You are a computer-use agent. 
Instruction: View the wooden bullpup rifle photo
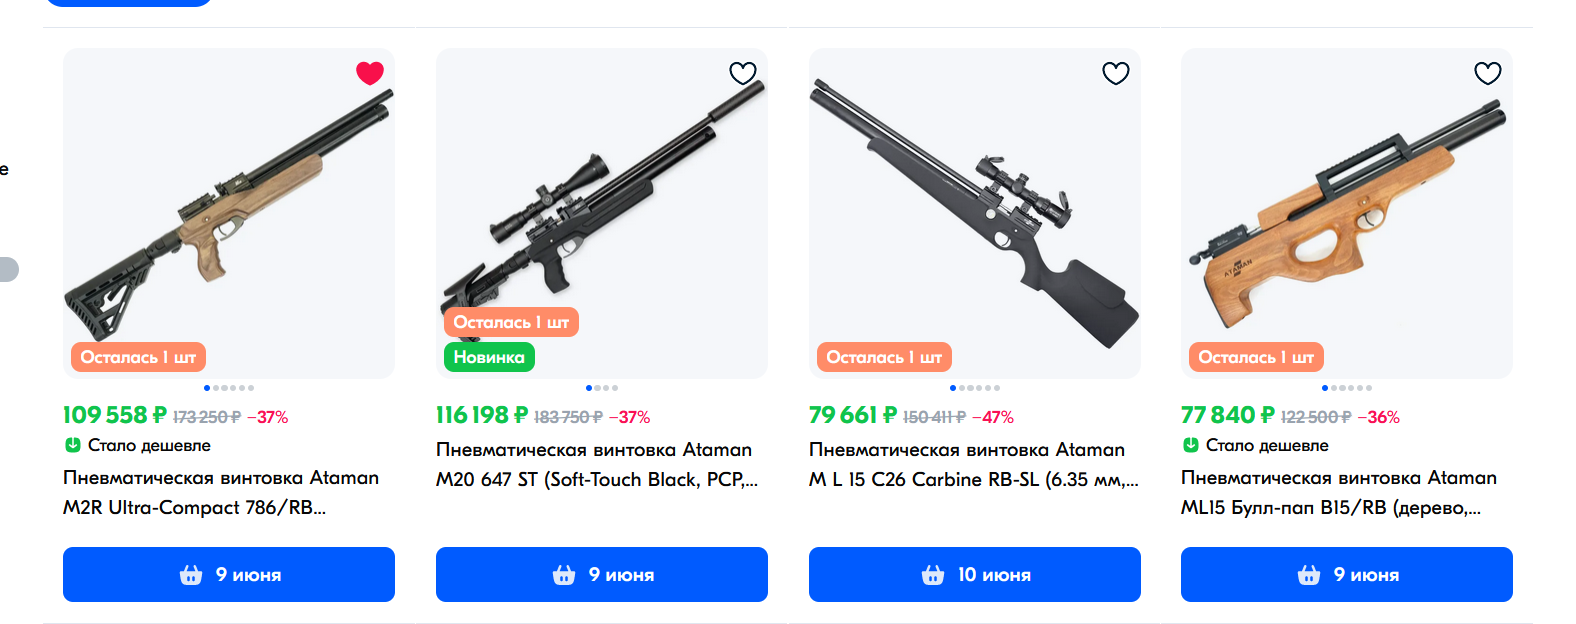tap(1347, 213)
